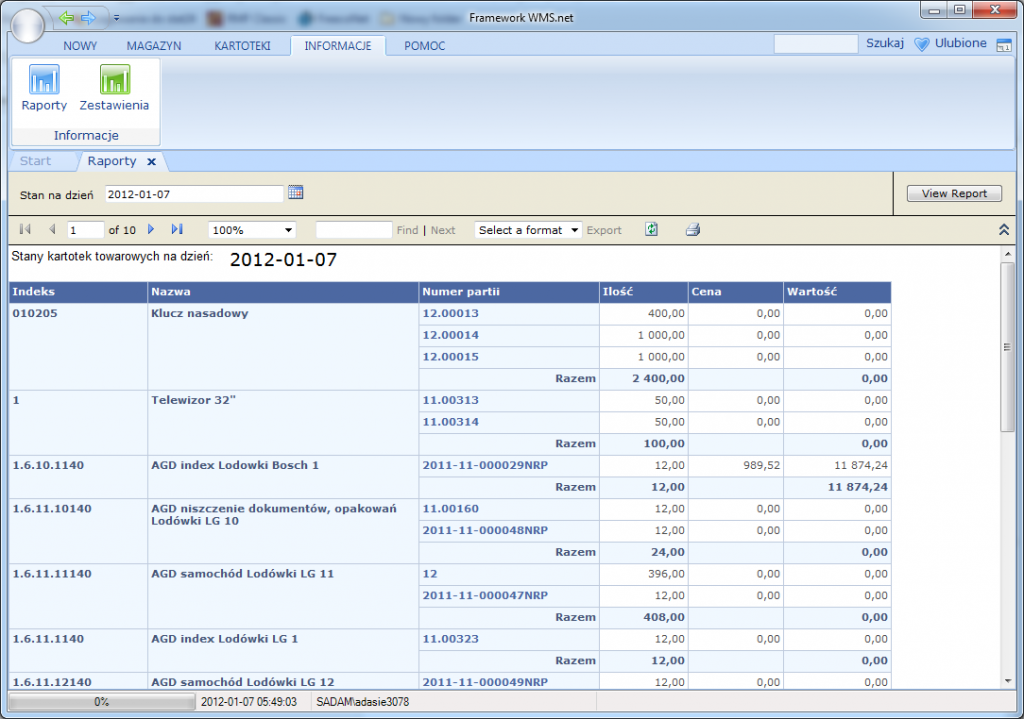The image size is (1024, 719).
Task: Open the Select a format dropdown
Action: tap(528, 230)
